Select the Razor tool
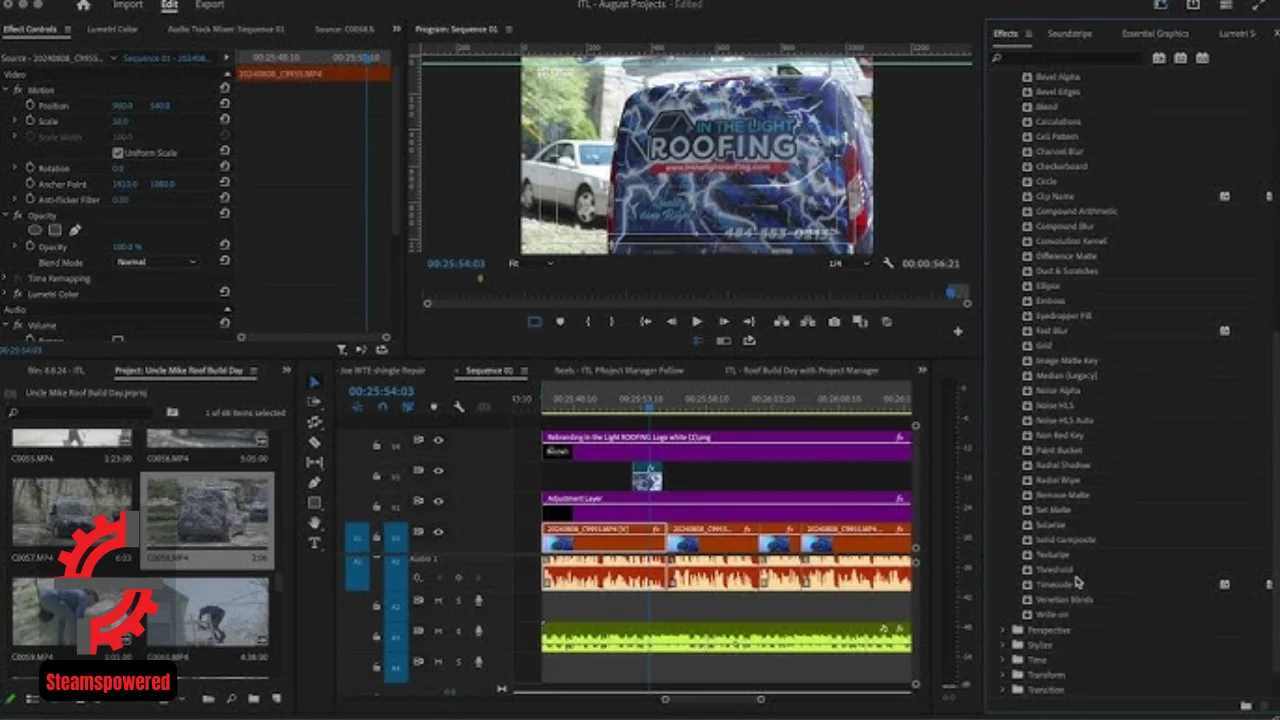The height and width of the screenshot is (720, 1280). point(314,442)
